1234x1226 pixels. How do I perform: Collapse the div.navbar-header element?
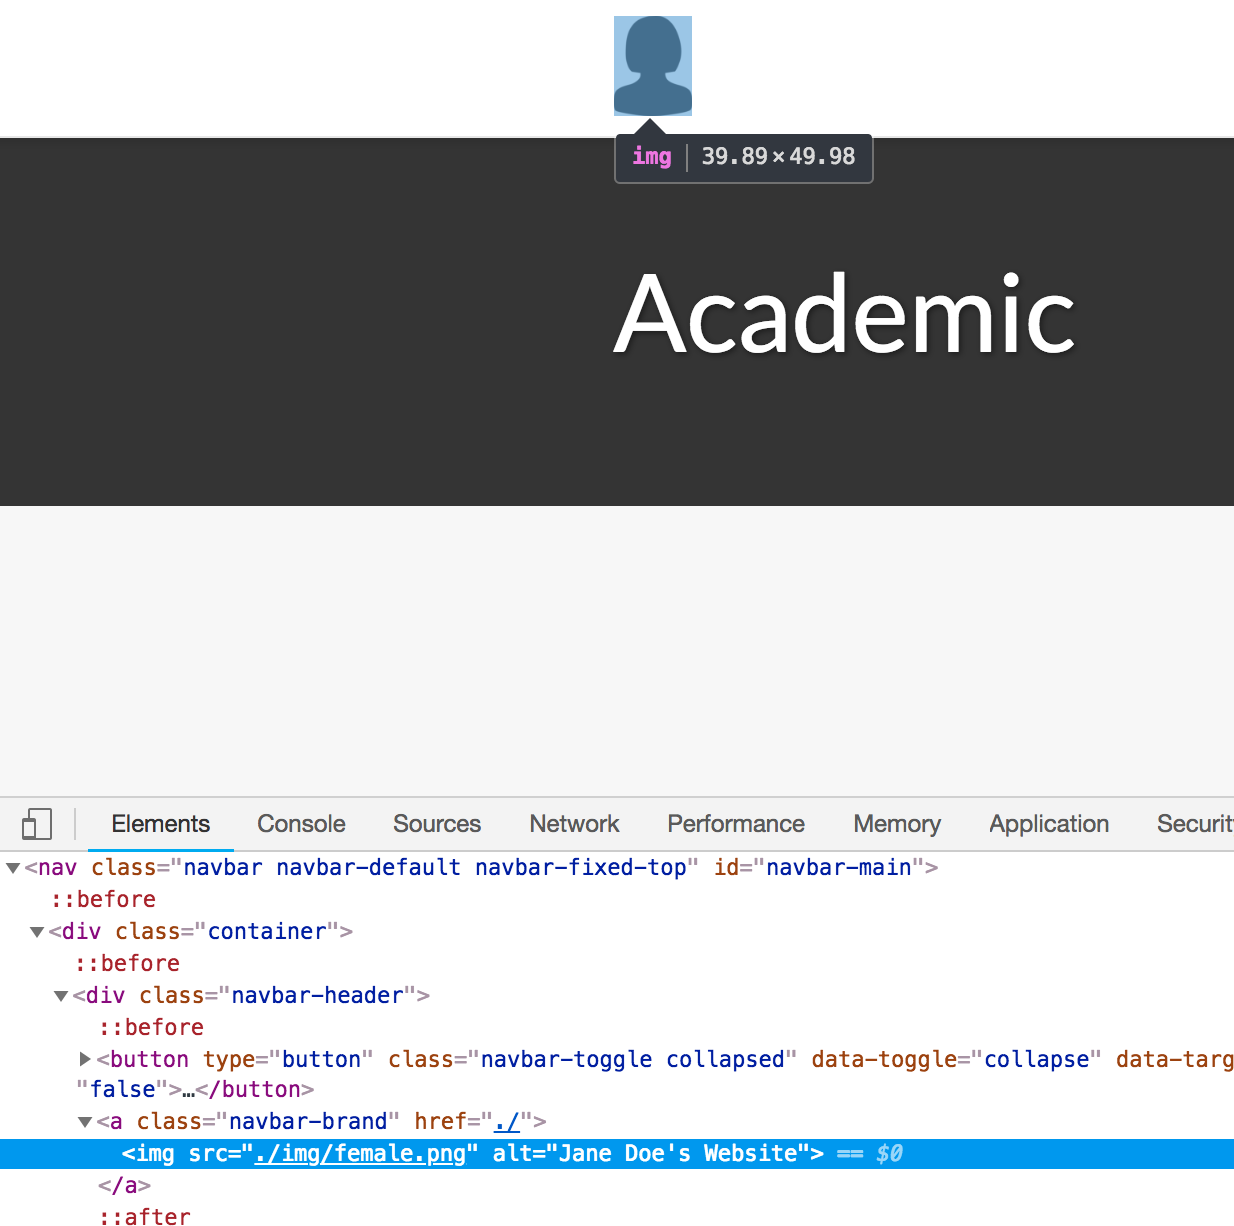60,995
